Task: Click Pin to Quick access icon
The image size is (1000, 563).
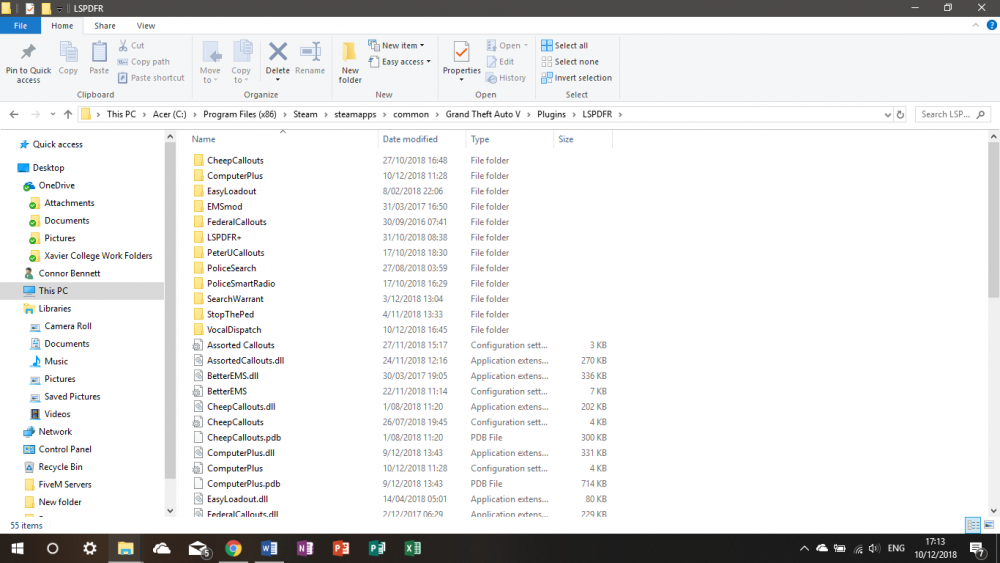Action: [28, 52]
